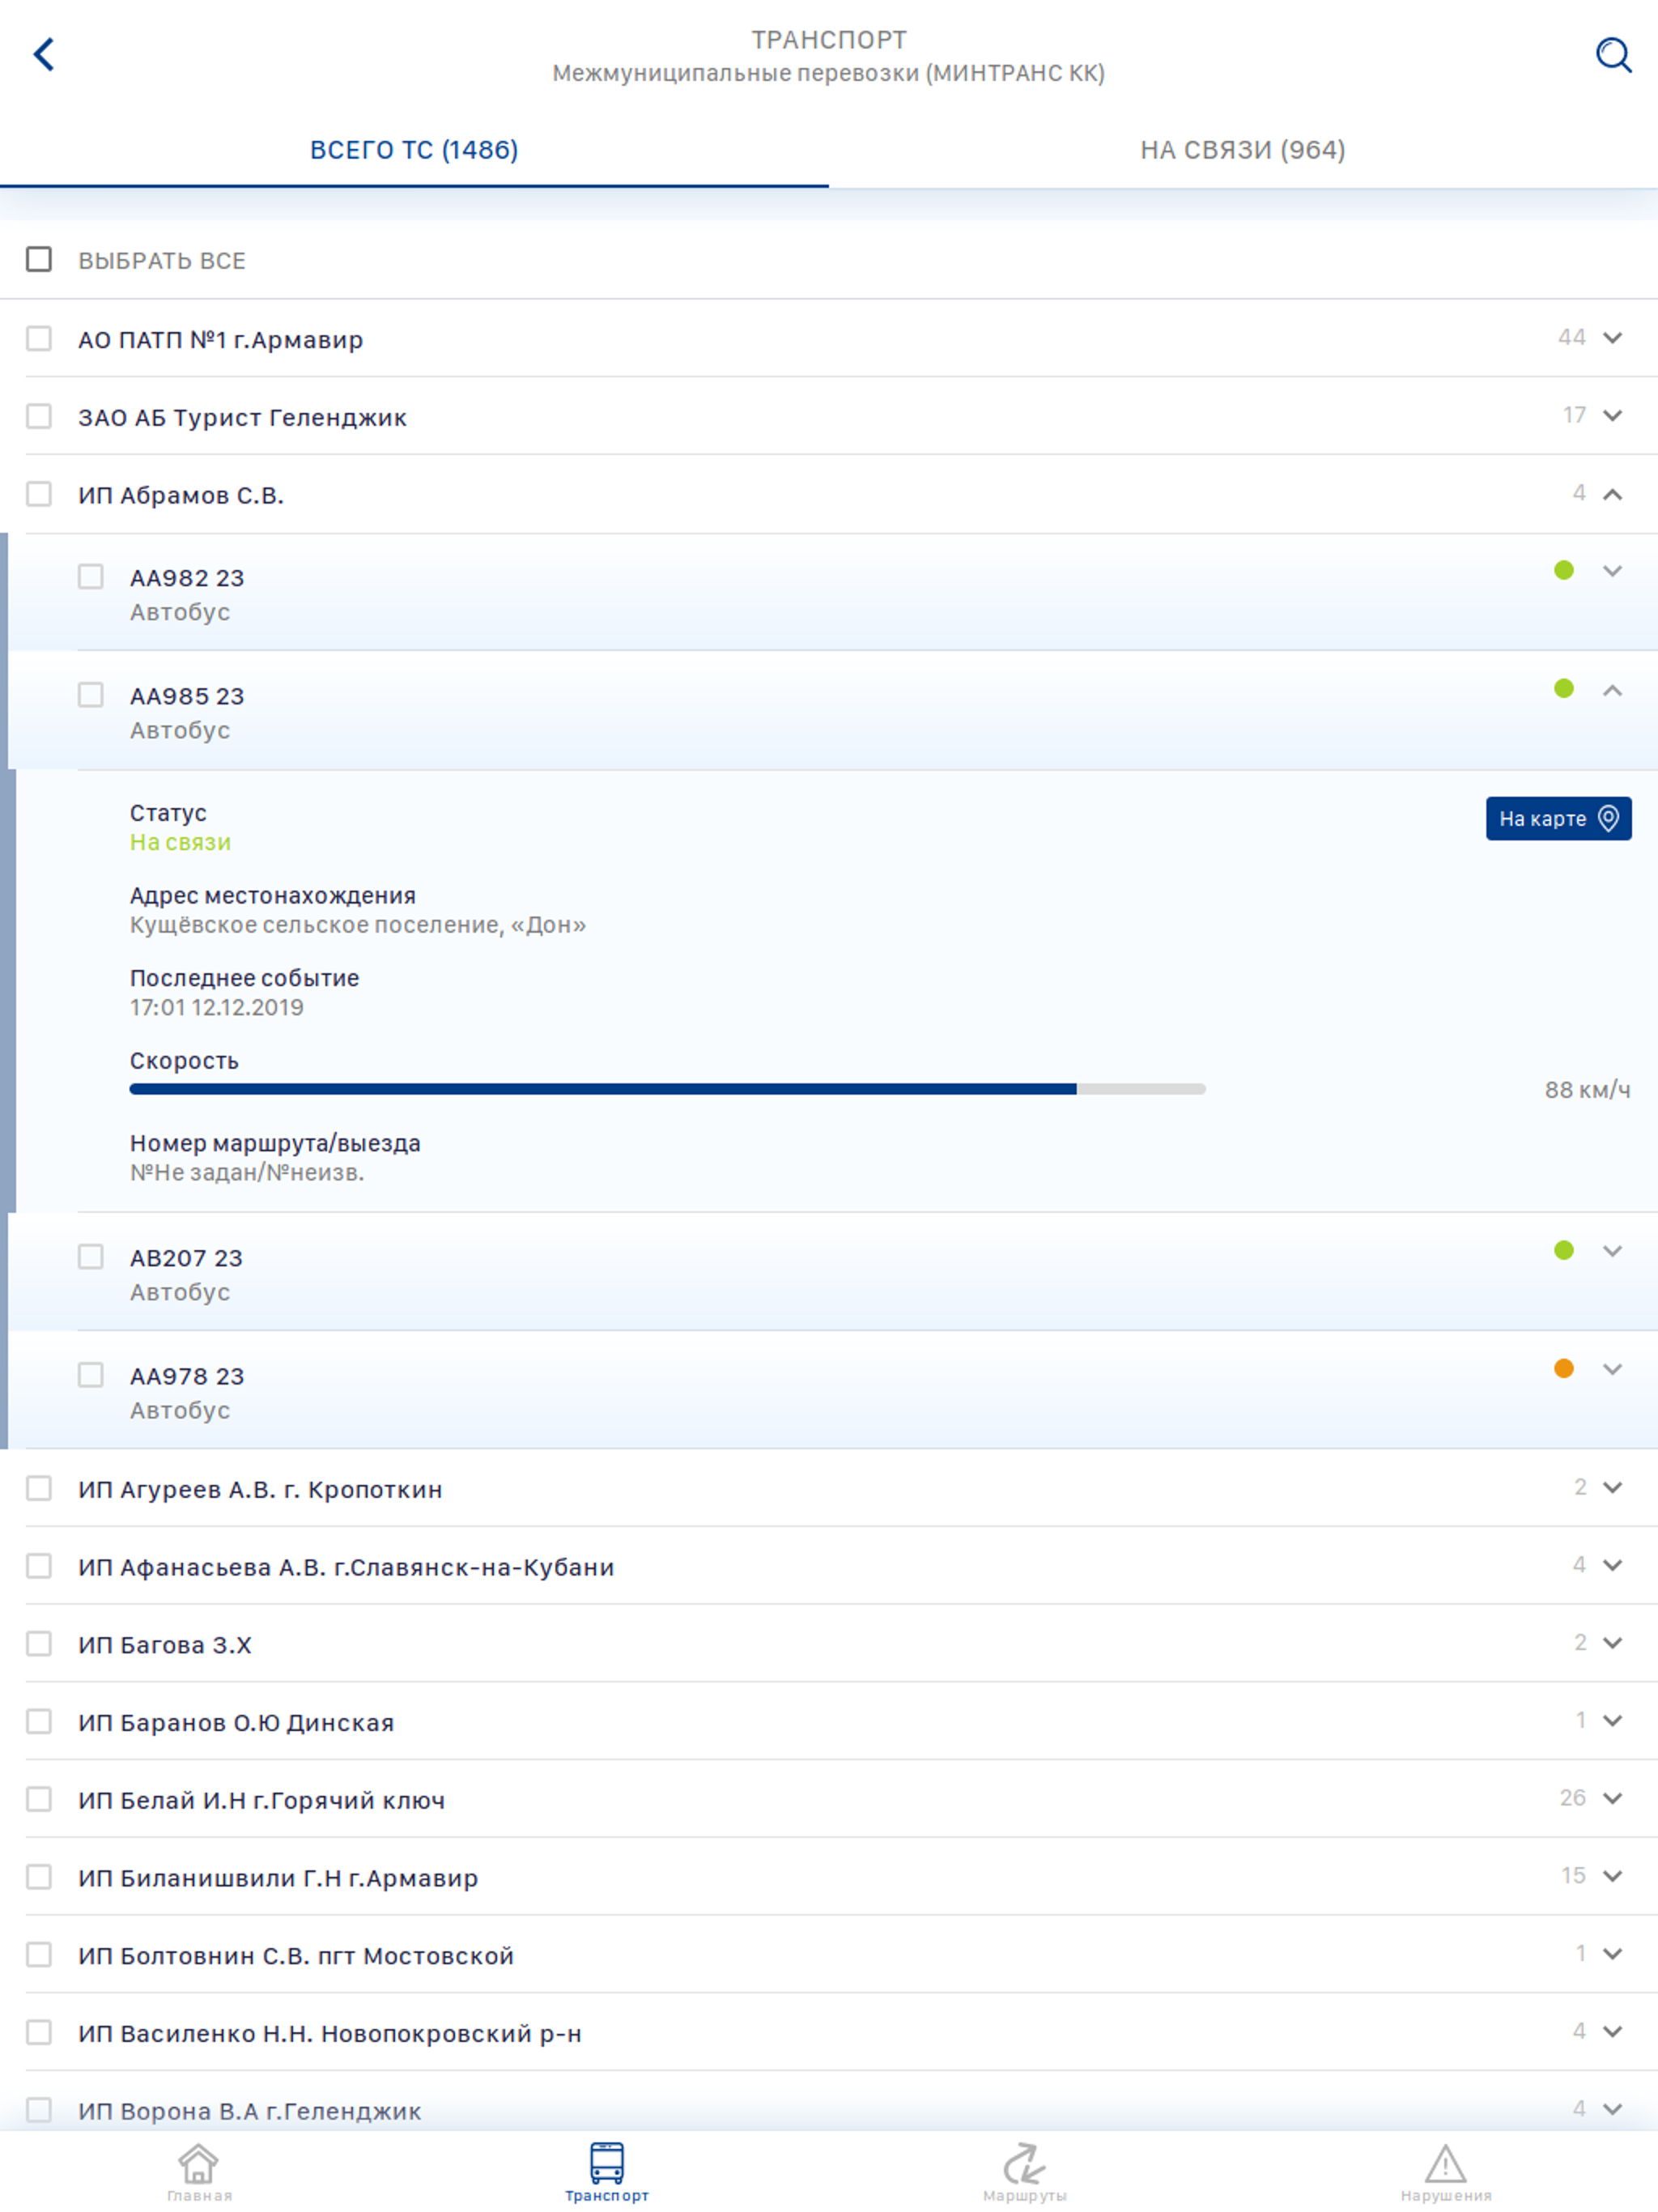Expand ИП Болтовнин С.В. group chevron

click(1613, 1954)
